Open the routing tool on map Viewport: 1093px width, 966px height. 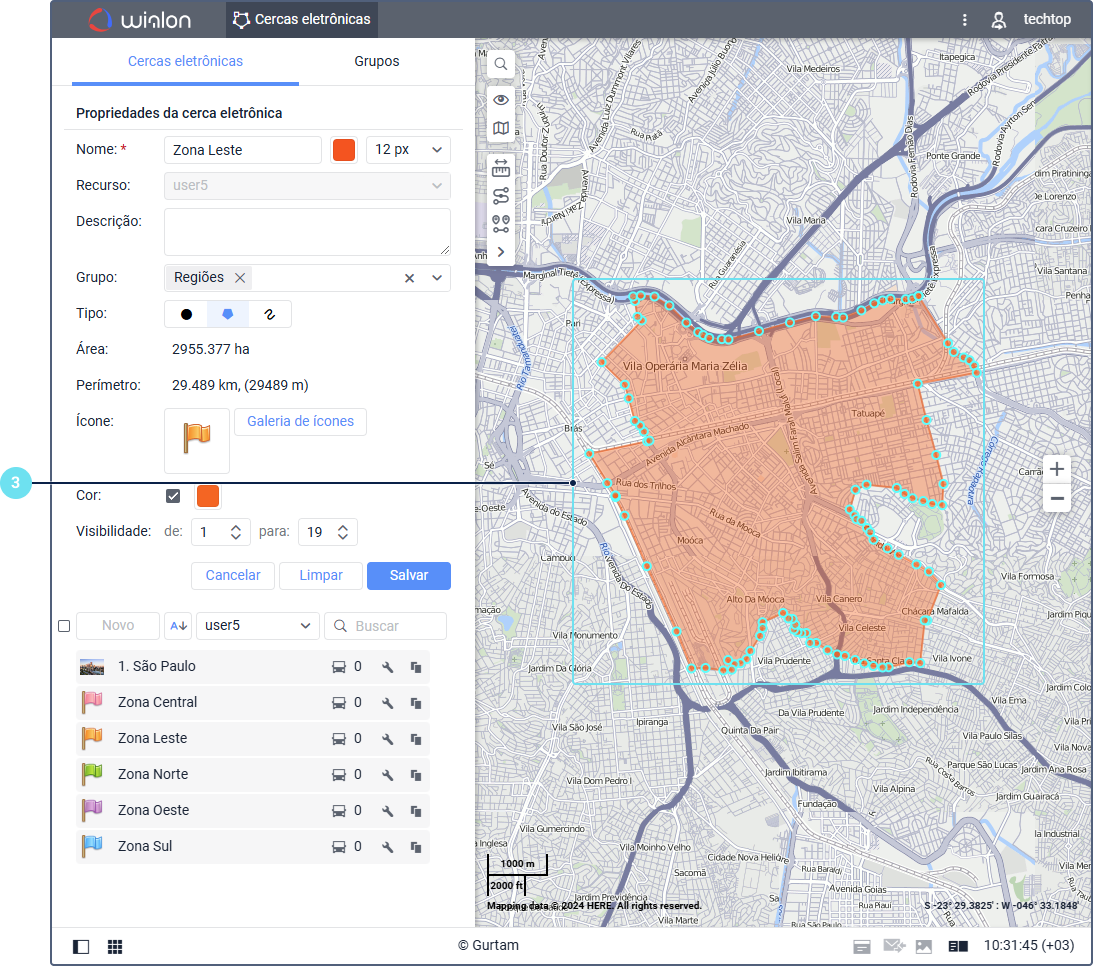coord(501,196)
